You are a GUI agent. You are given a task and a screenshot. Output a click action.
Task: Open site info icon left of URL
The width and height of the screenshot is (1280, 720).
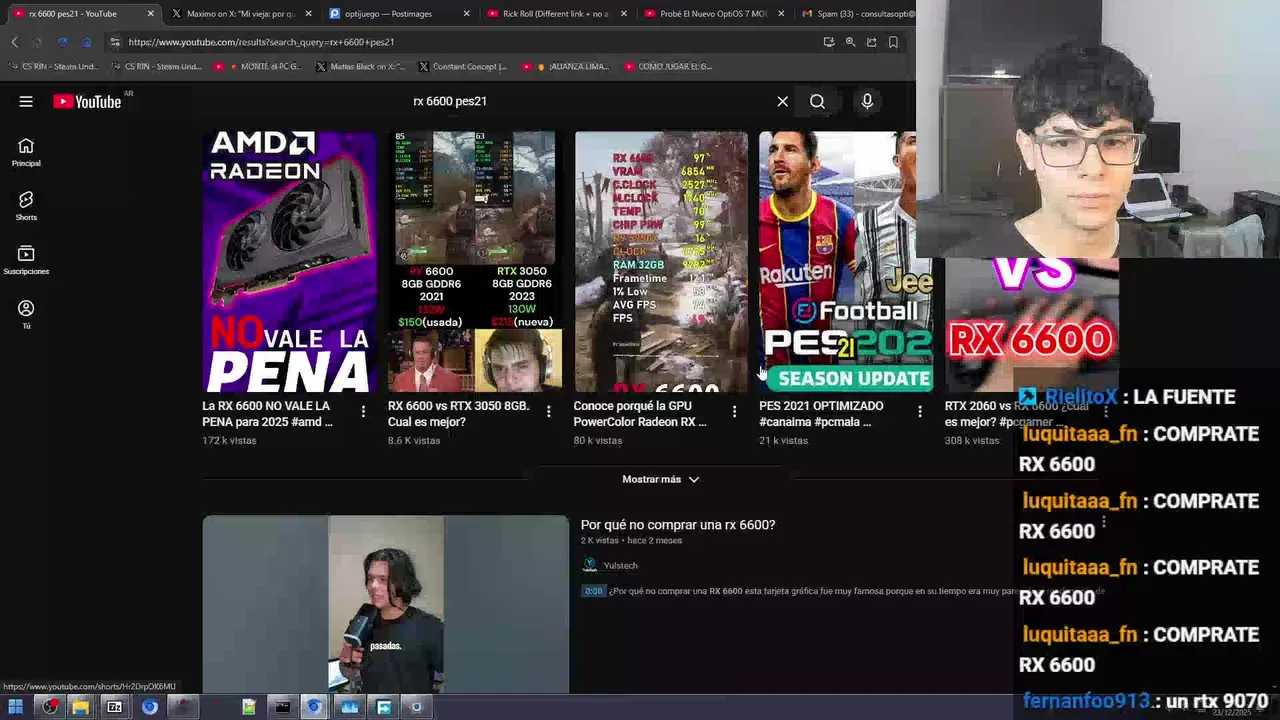pos(115,42)
